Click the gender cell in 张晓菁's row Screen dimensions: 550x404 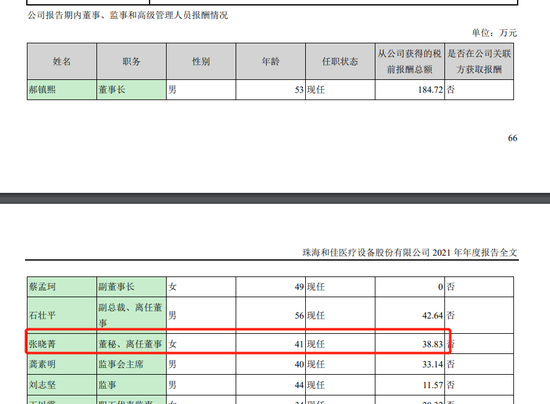201,344
